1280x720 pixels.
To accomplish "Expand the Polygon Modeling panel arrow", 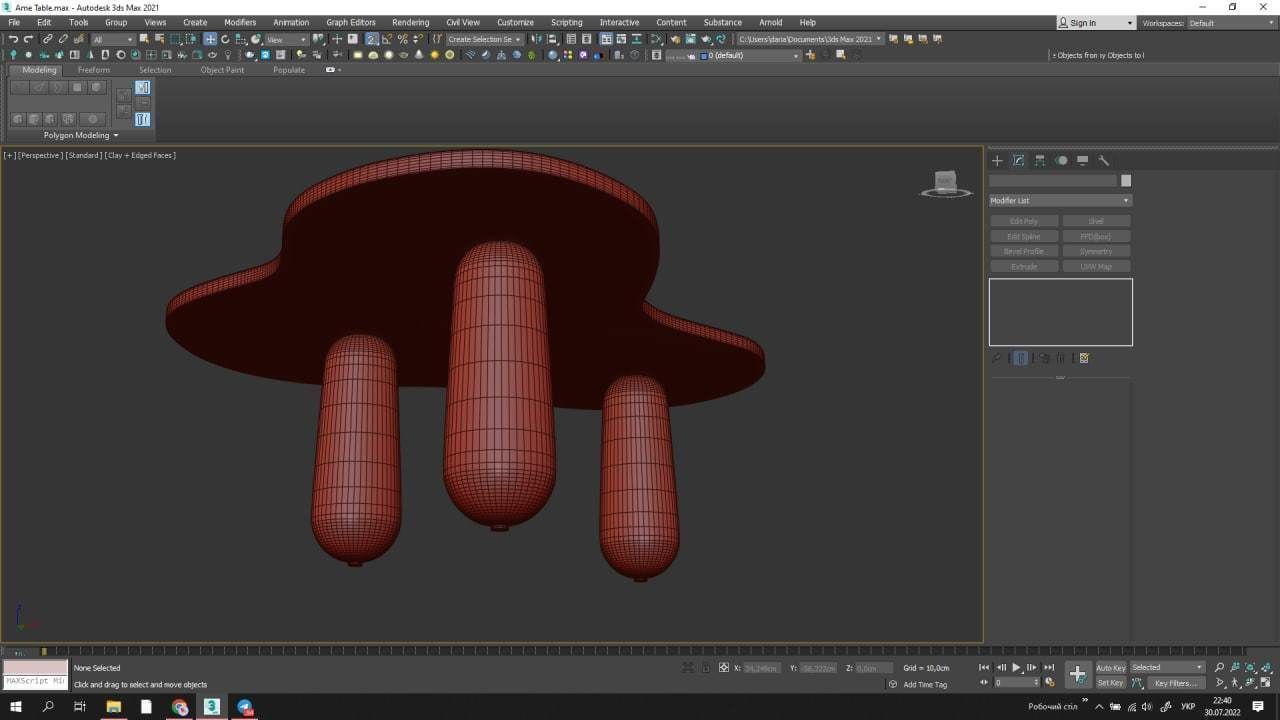I will click(x=116, y=135).
